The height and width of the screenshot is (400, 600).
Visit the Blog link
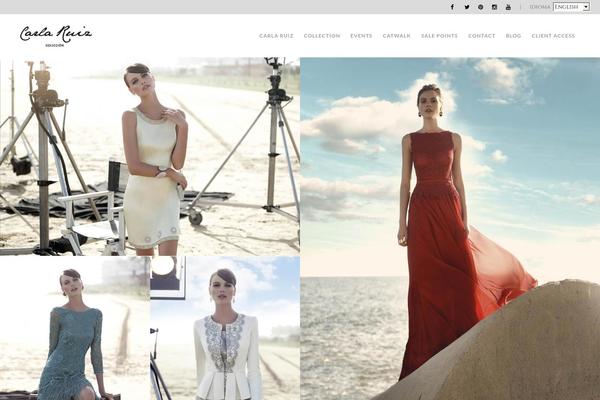pyautogui.click(x=513, y=36)
